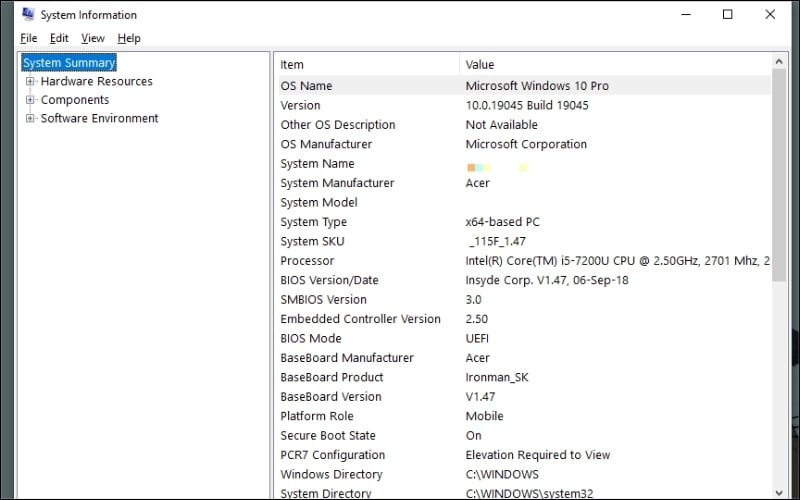Click the x64-based PC value

[x=503, y=222]
